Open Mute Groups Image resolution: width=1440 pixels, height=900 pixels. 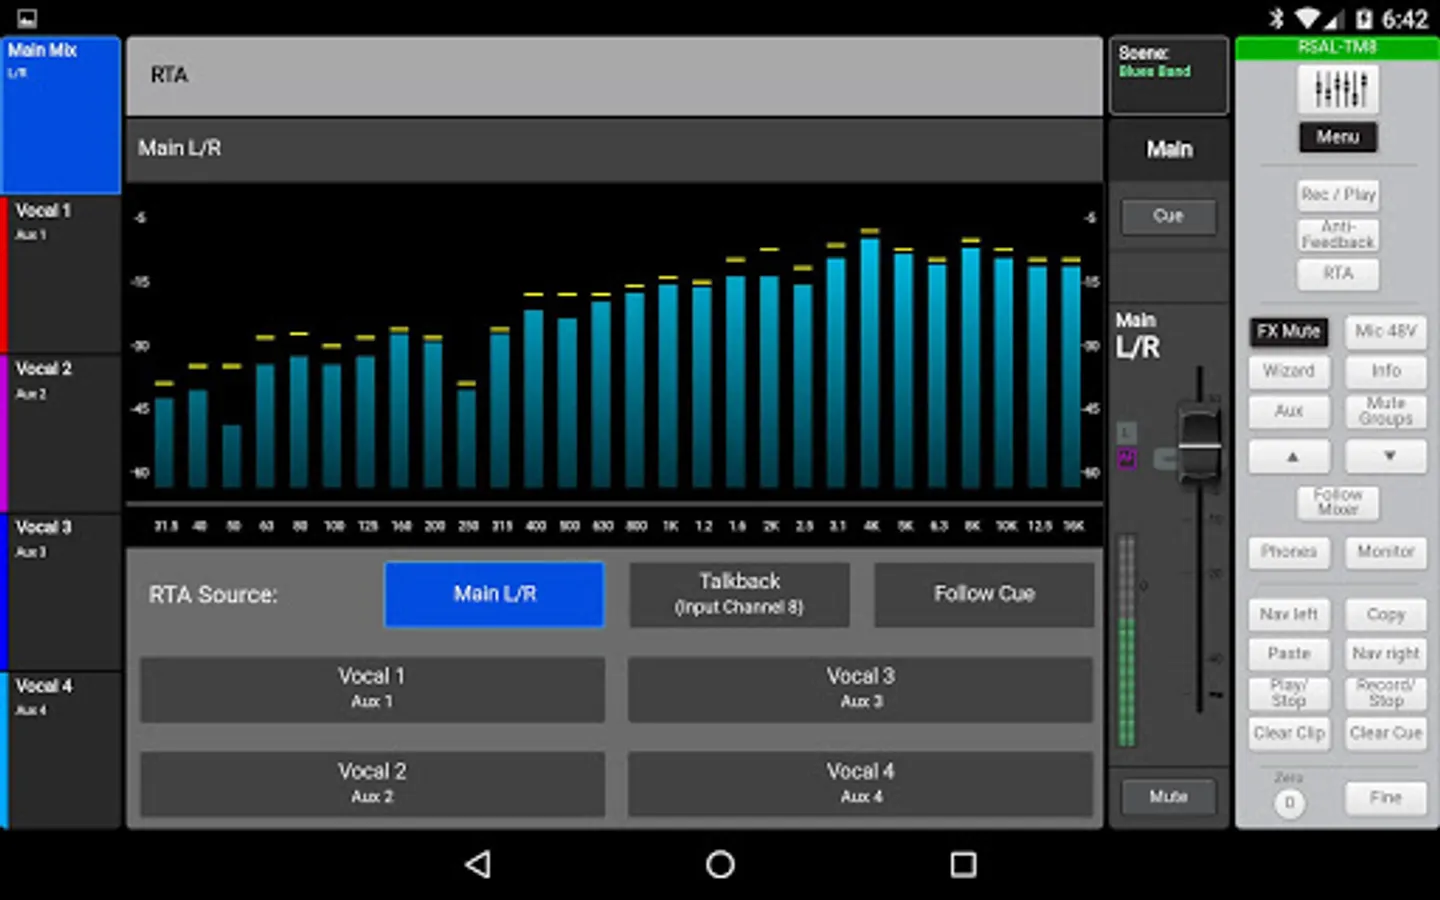1386,411
